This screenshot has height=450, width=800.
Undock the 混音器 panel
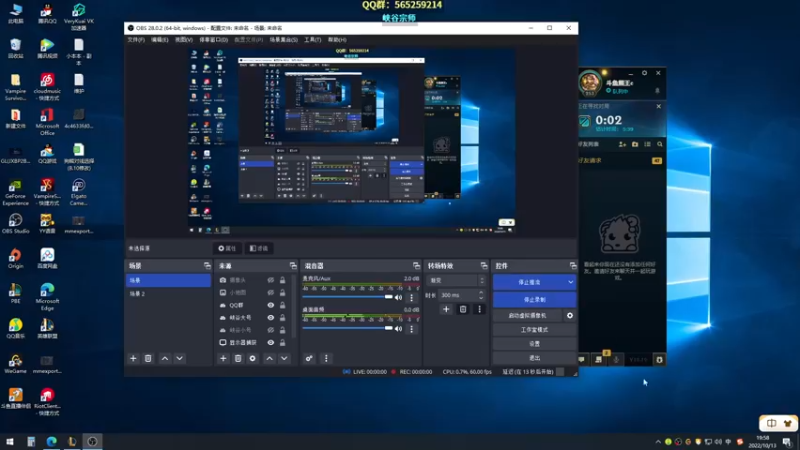pyautogui.click(x=416, y=266)
